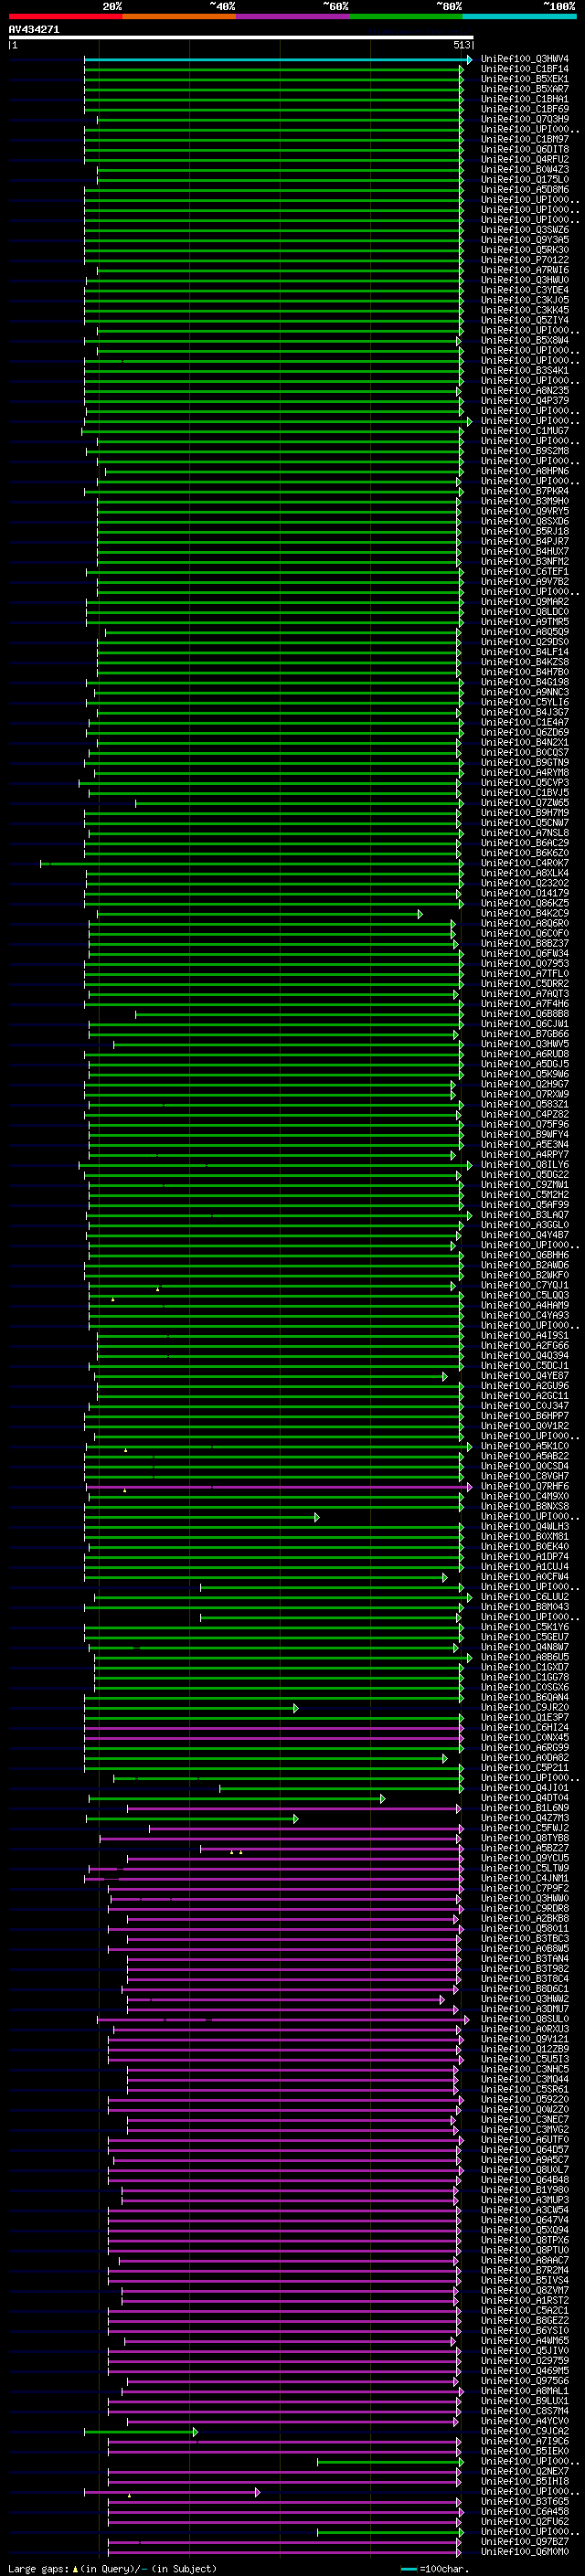The image size is (585, 2576).
Task: Click the UniRef100_C6LUU2 label
Action: pos(525,1597)
